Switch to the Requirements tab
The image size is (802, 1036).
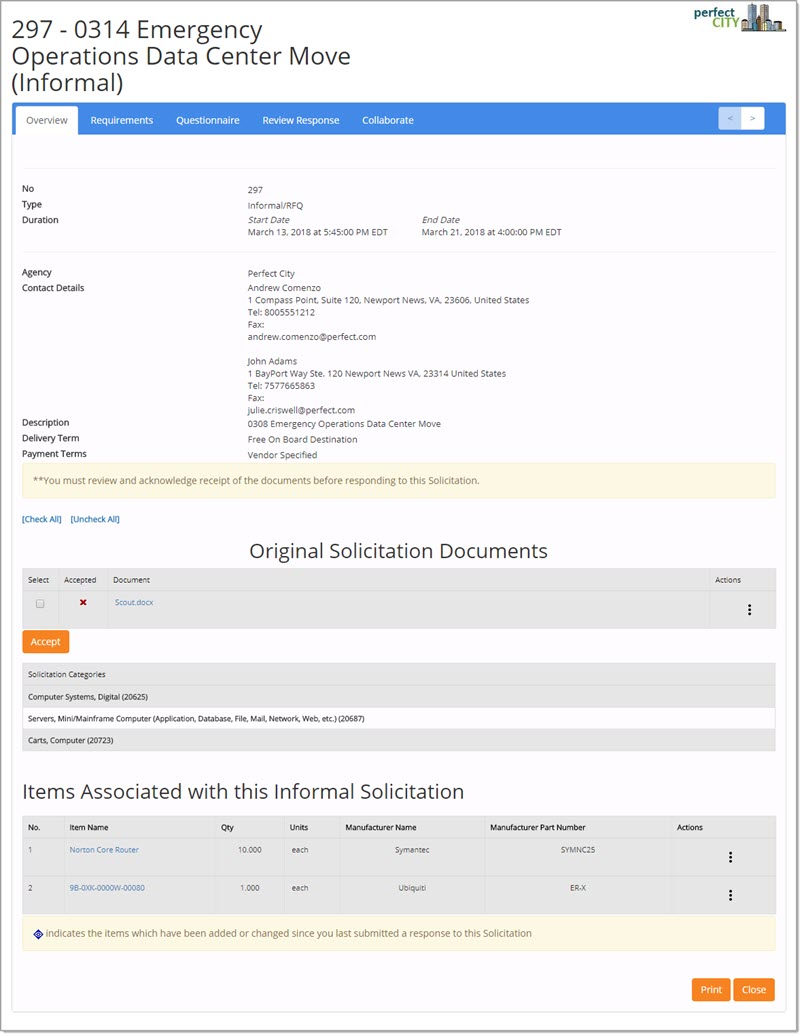pyautogui.click(x=122, y=120)
